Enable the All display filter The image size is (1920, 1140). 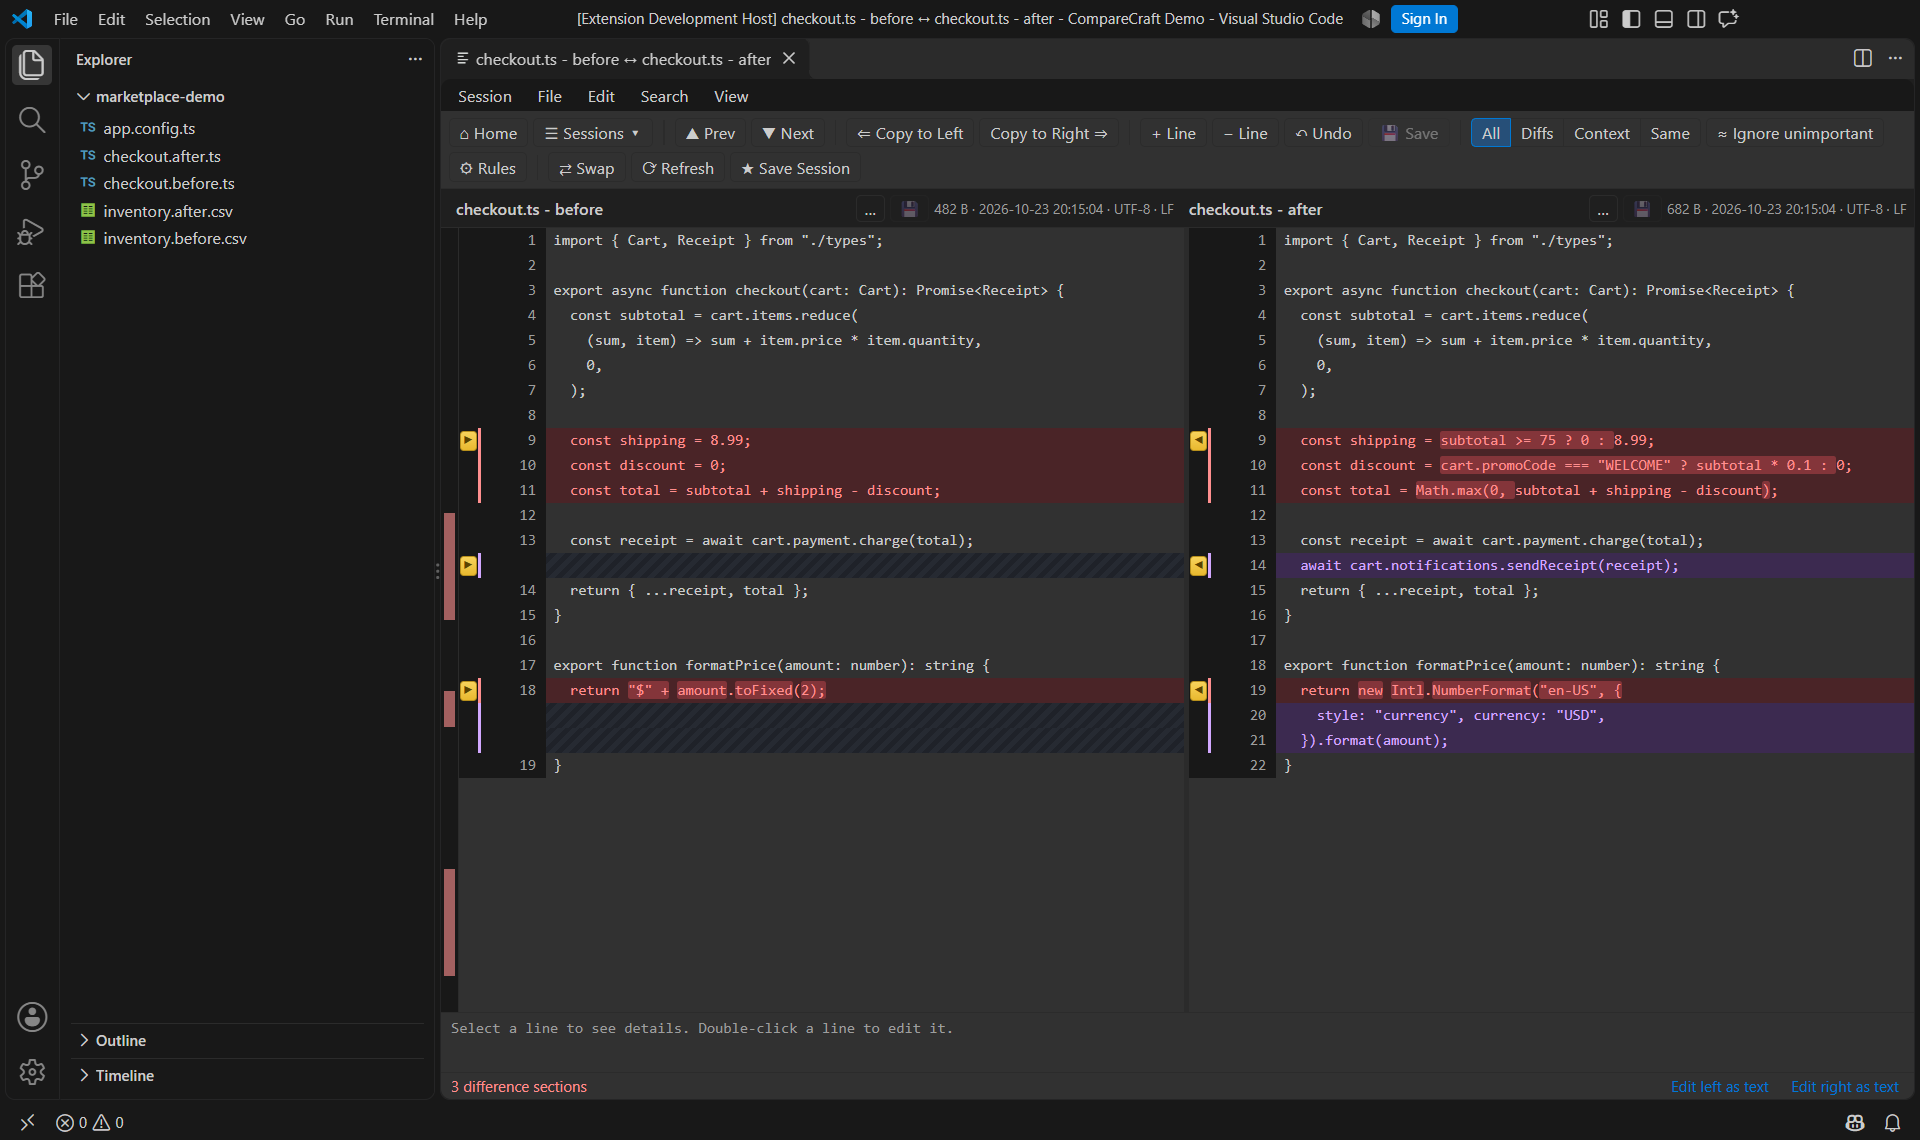coord(1490,133)
